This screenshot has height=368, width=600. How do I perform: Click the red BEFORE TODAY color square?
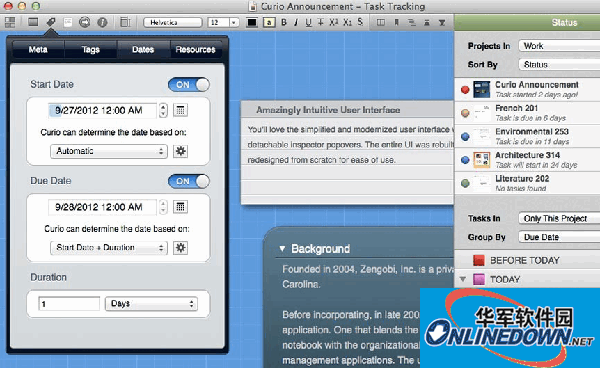point(479,261)
